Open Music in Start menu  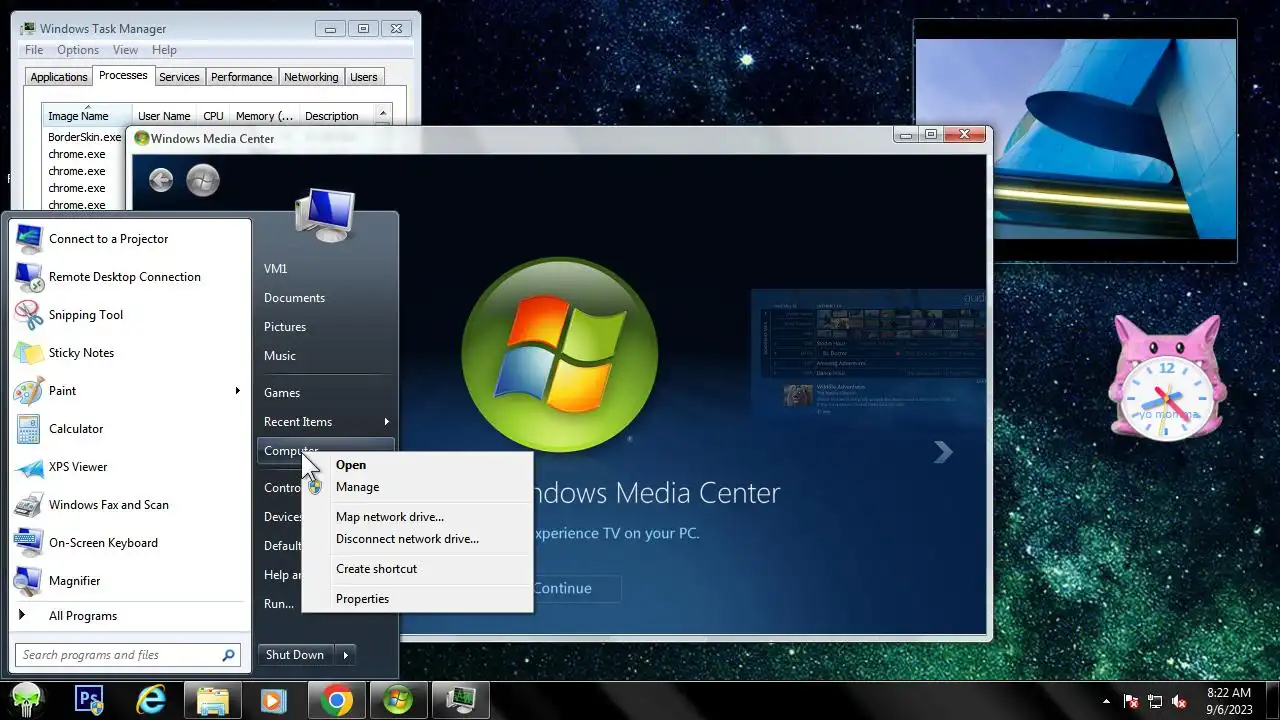click(x=280, y=356)
